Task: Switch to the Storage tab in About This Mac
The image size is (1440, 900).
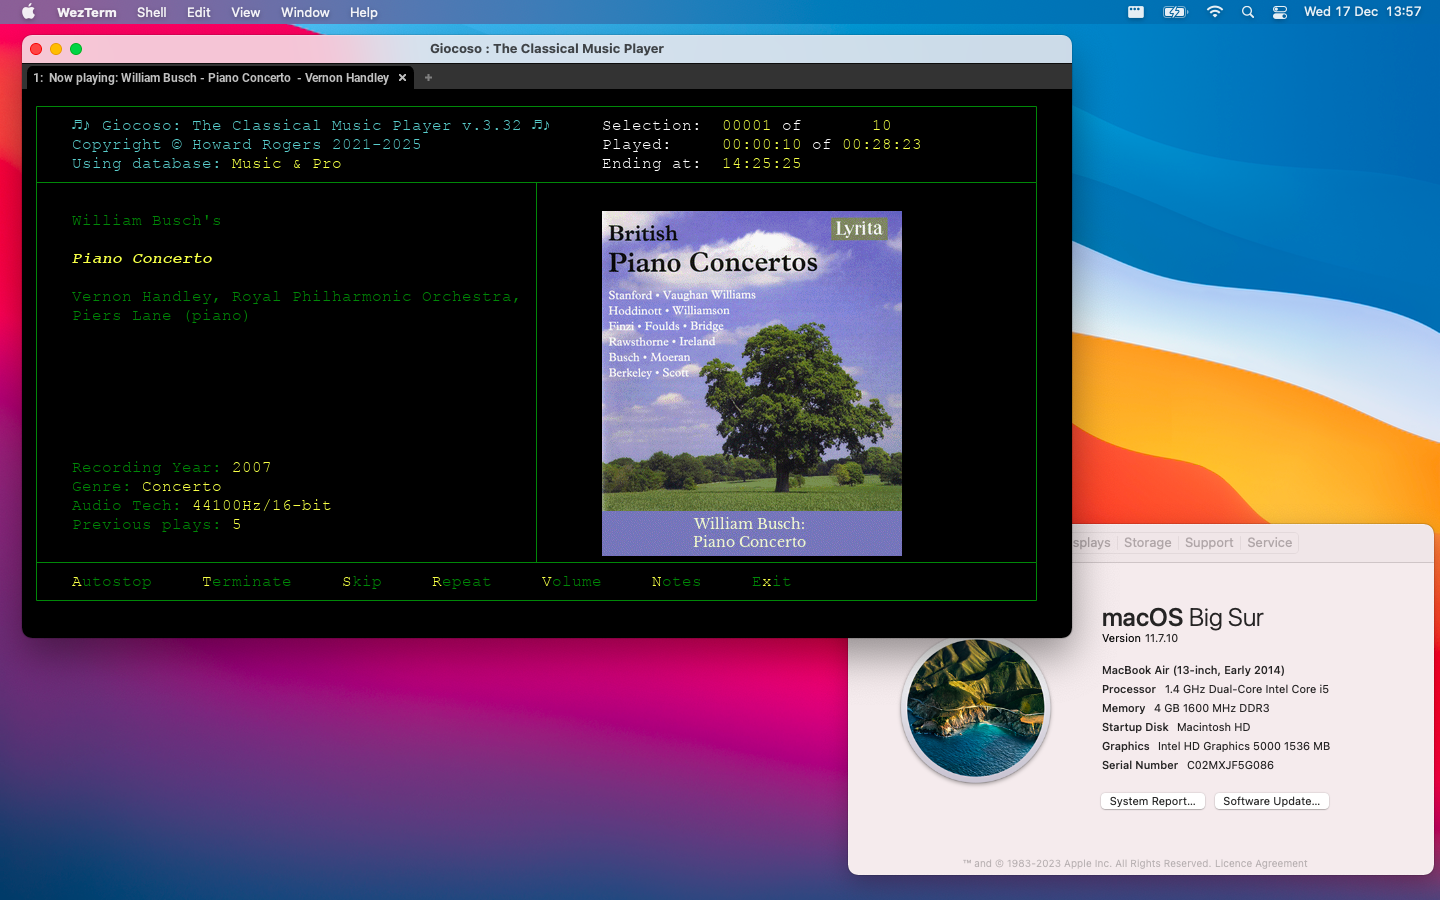Action: 1147,542
